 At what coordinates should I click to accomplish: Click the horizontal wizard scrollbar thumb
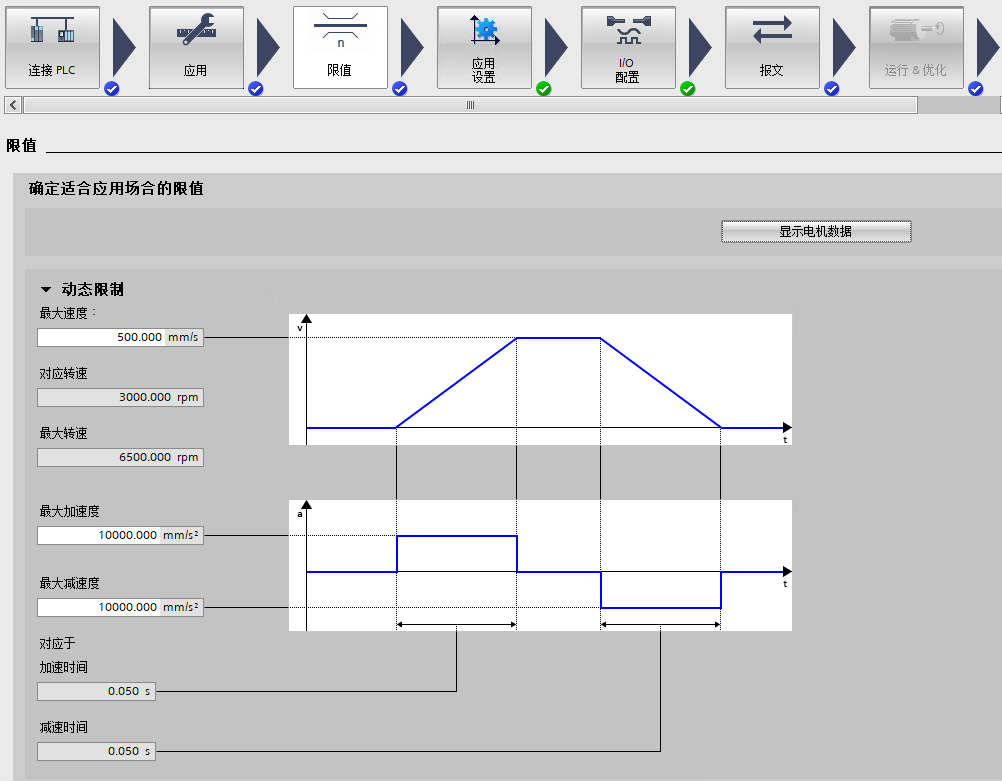pyautogui.click(x=470, y=105)
